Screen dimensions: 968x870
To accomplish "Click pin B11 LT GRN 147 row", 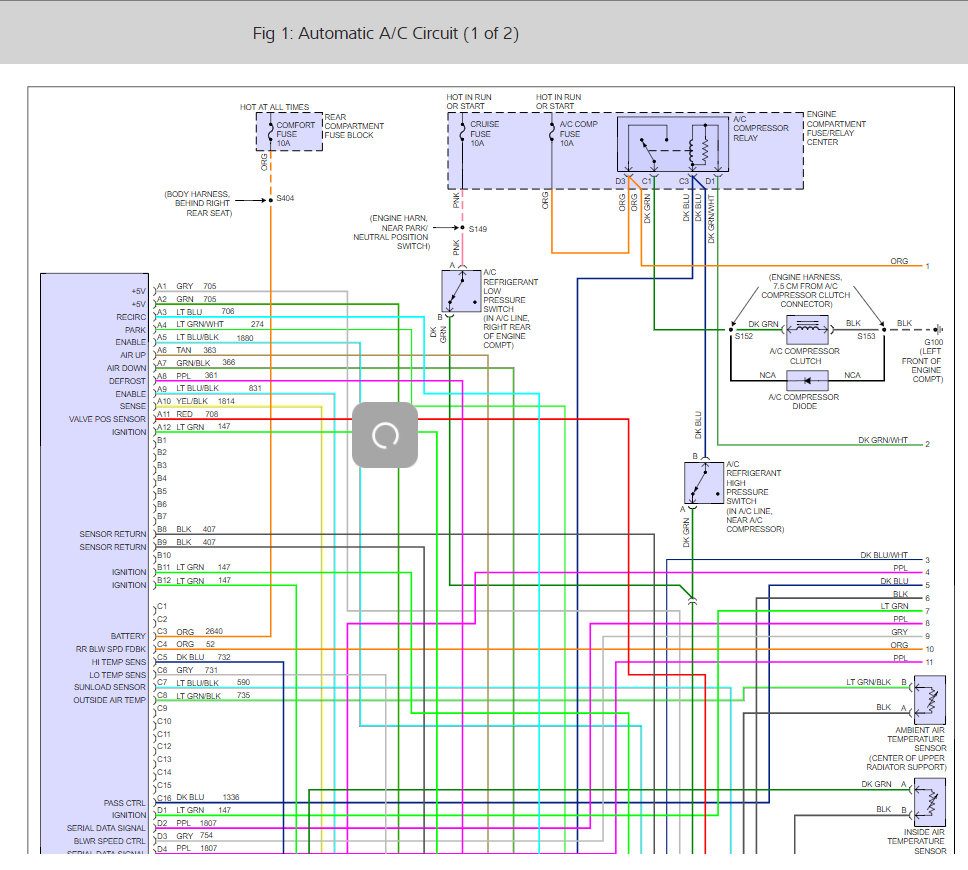I will [x=193, y=567].
